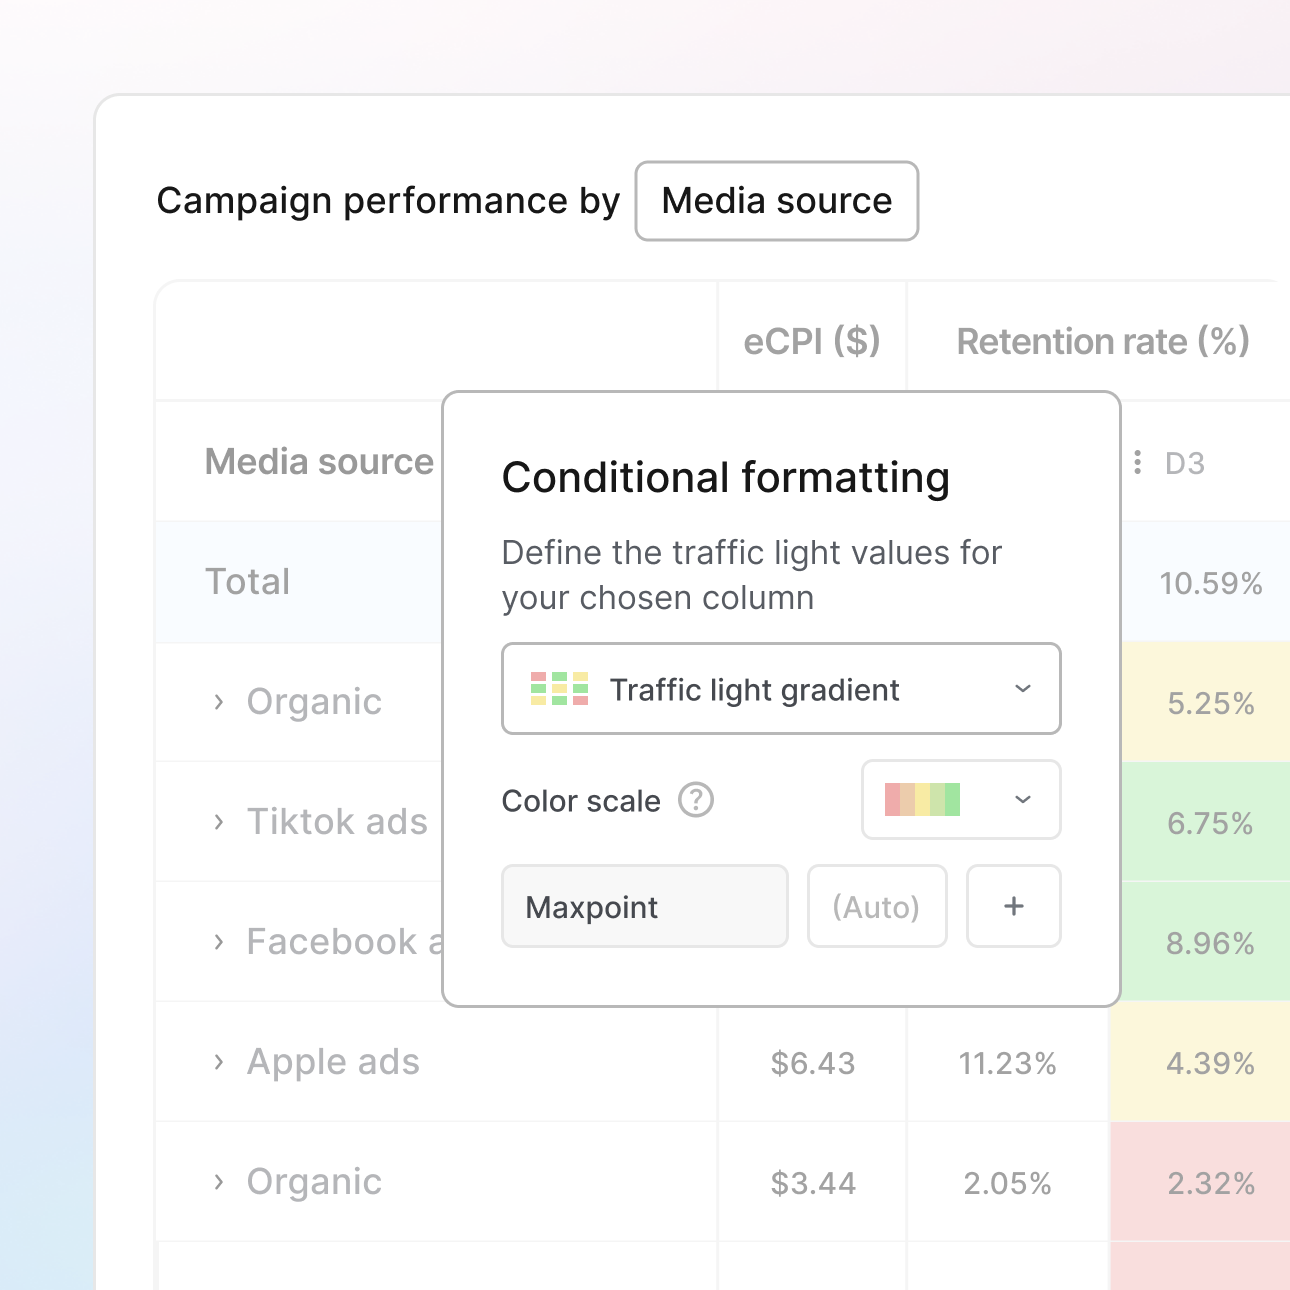
Task: Expand the bottom Organic row with $3.44
Action: [x=219, y=1182]
